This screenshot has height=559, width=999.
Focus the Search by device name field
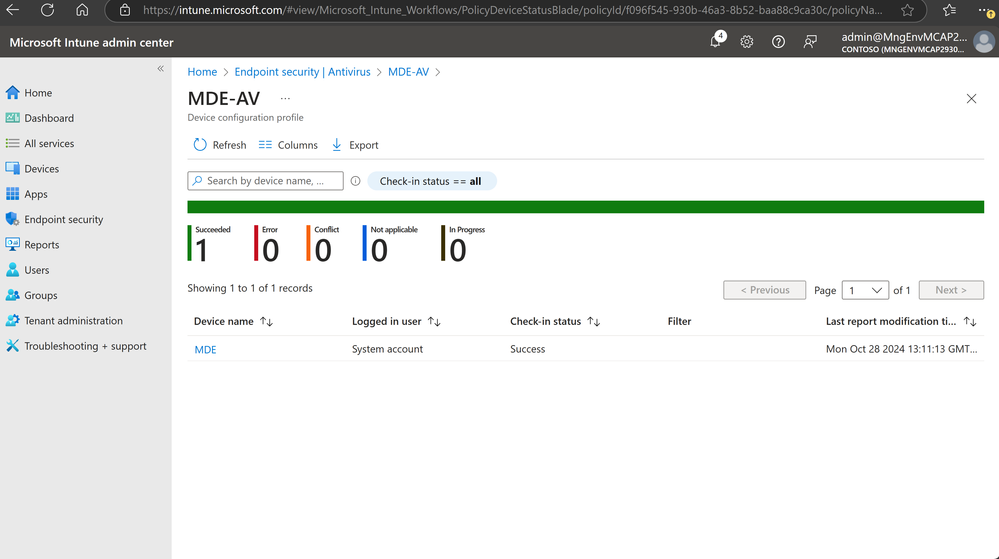tap(265, 181)
